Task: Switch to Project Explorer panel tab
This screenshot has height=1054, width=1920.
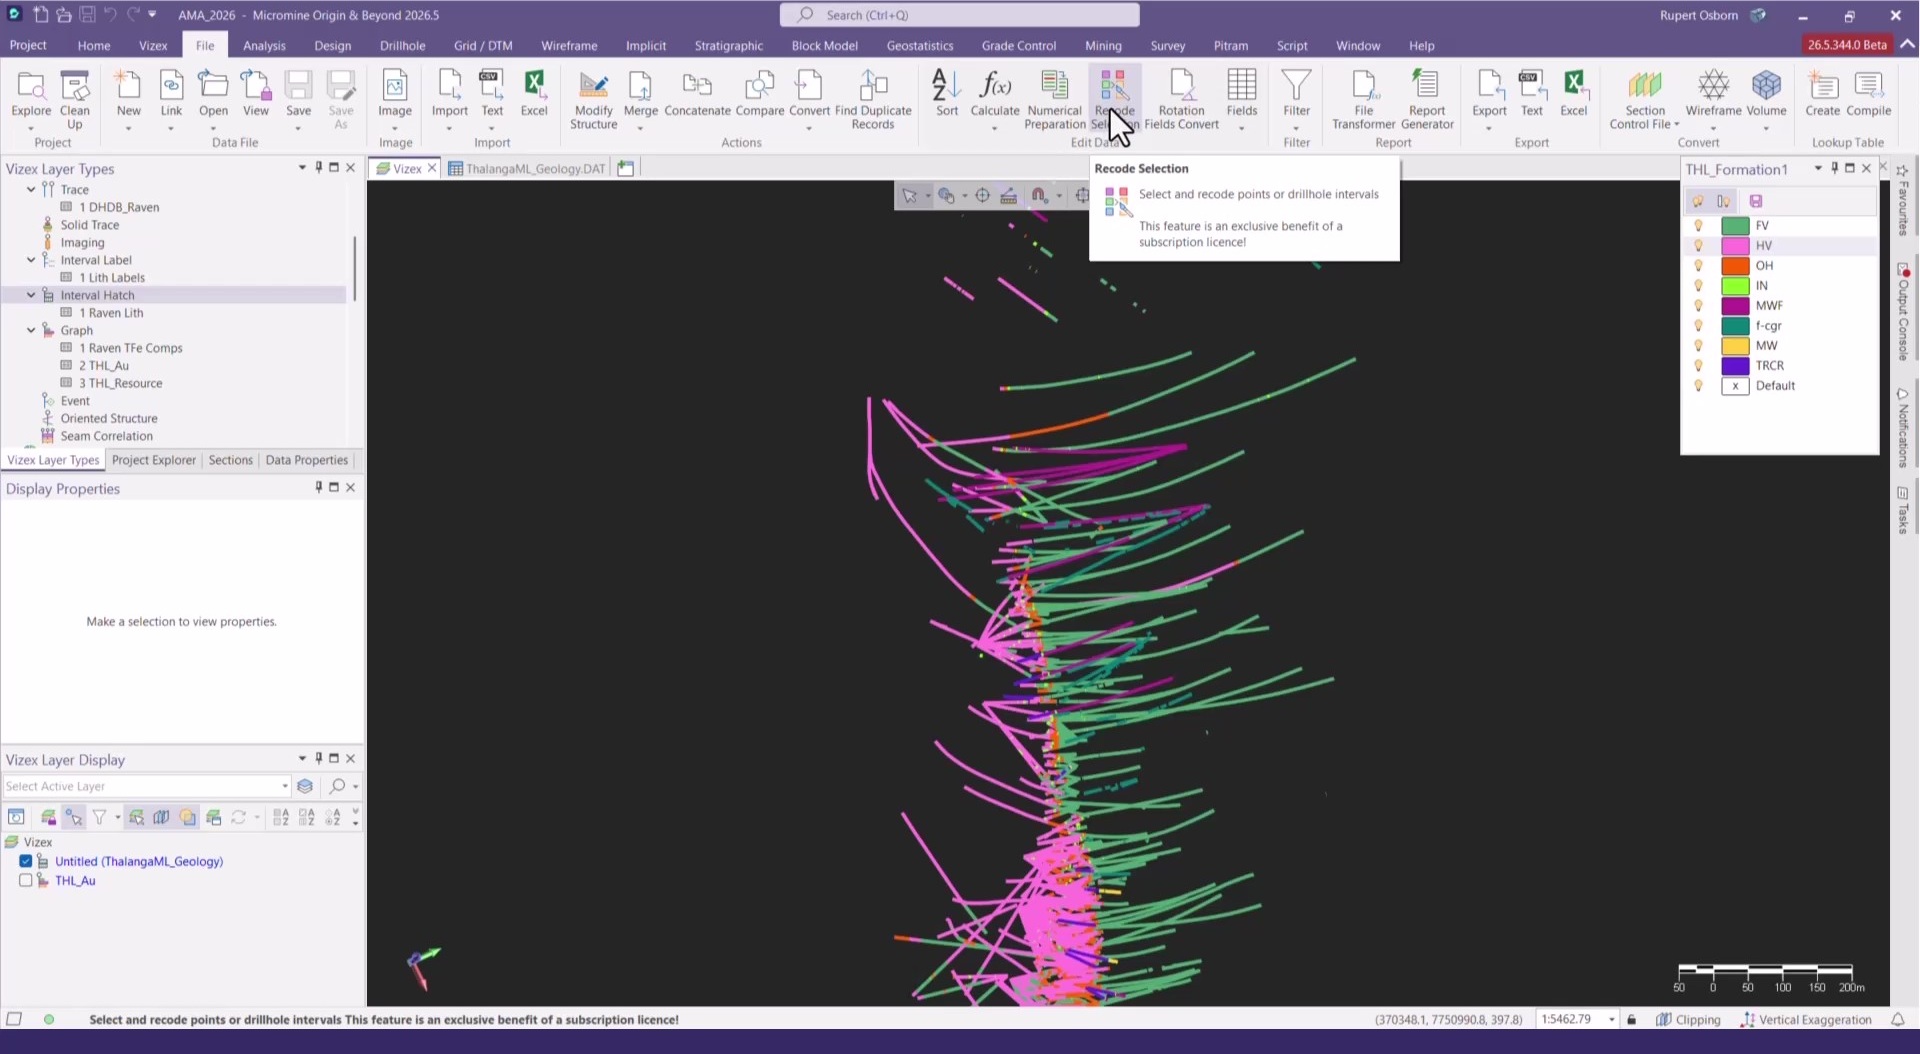Action: tap(154, 460)
